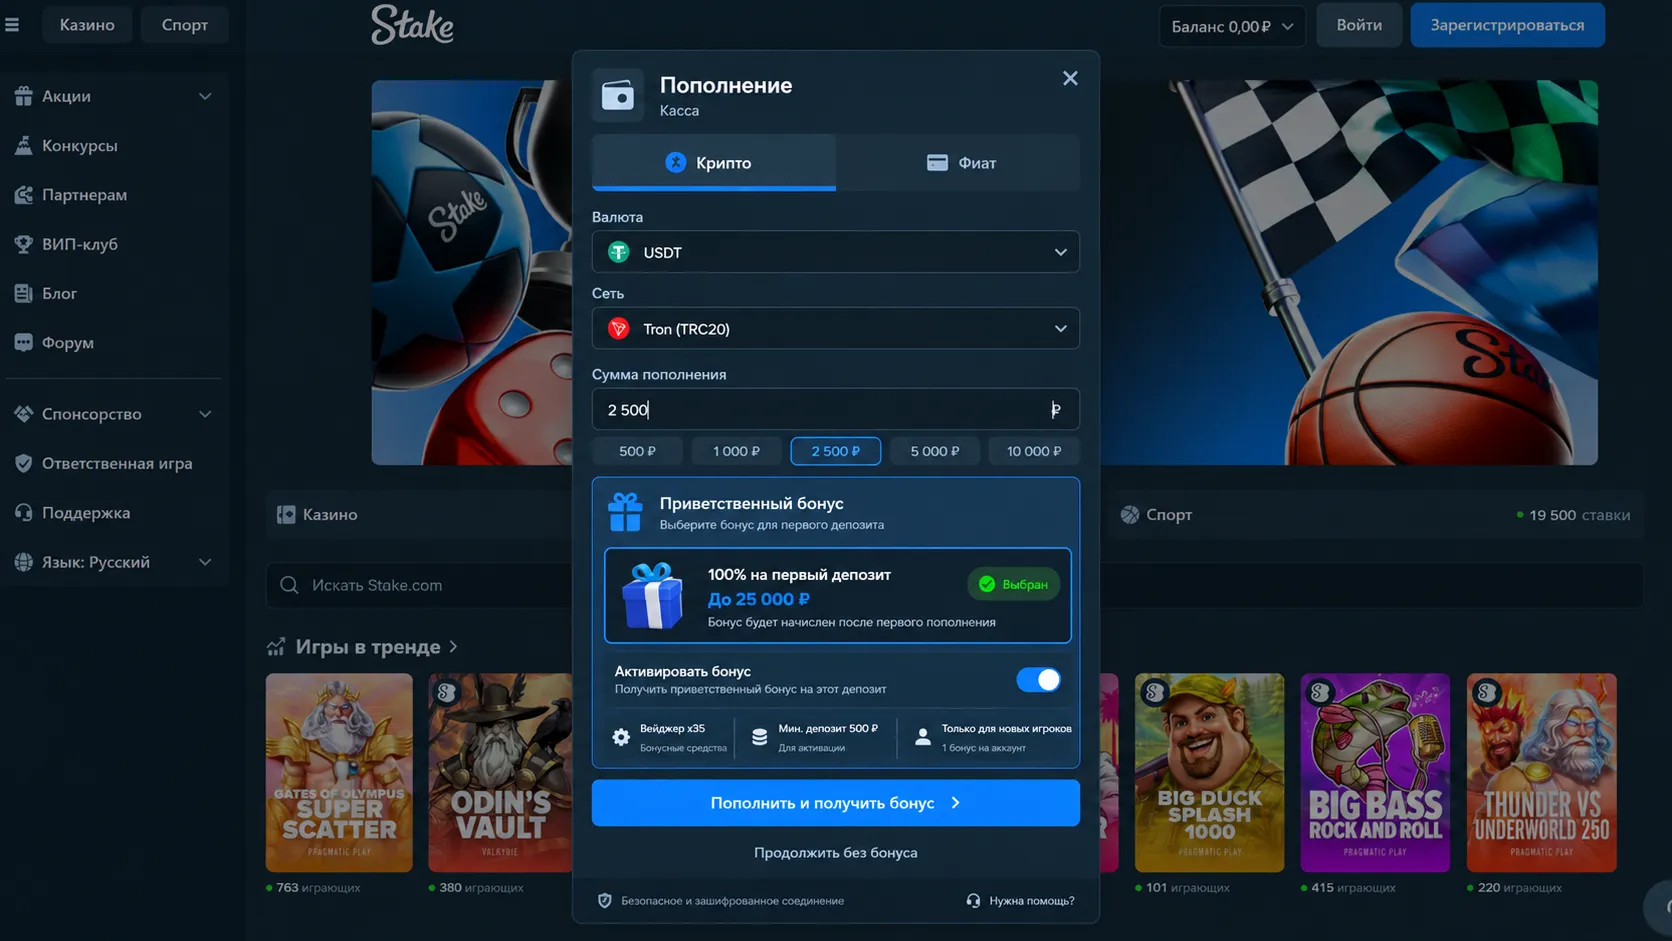
Task: Expand the Акции sidebar section
Action: point(205,96)
